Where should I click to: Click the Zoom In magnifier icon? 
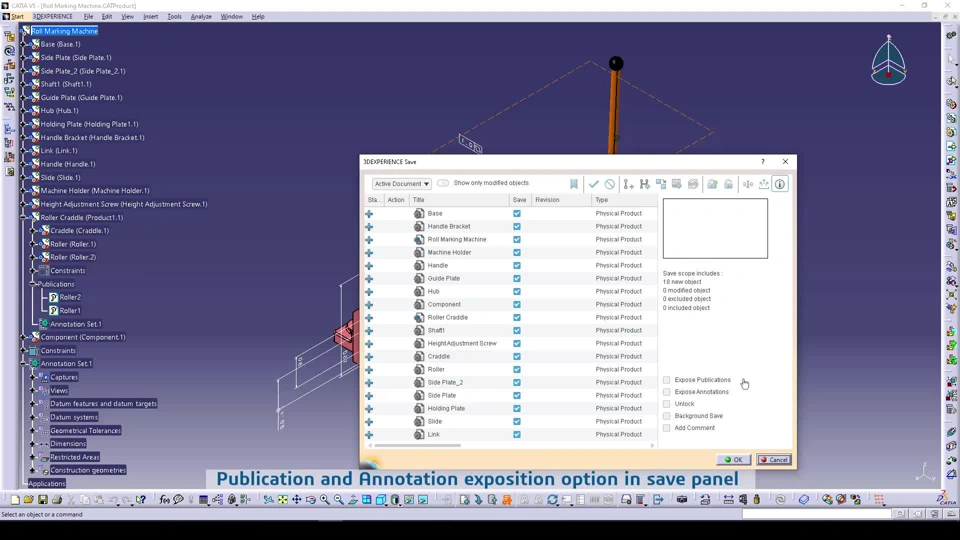coord(324,500)
